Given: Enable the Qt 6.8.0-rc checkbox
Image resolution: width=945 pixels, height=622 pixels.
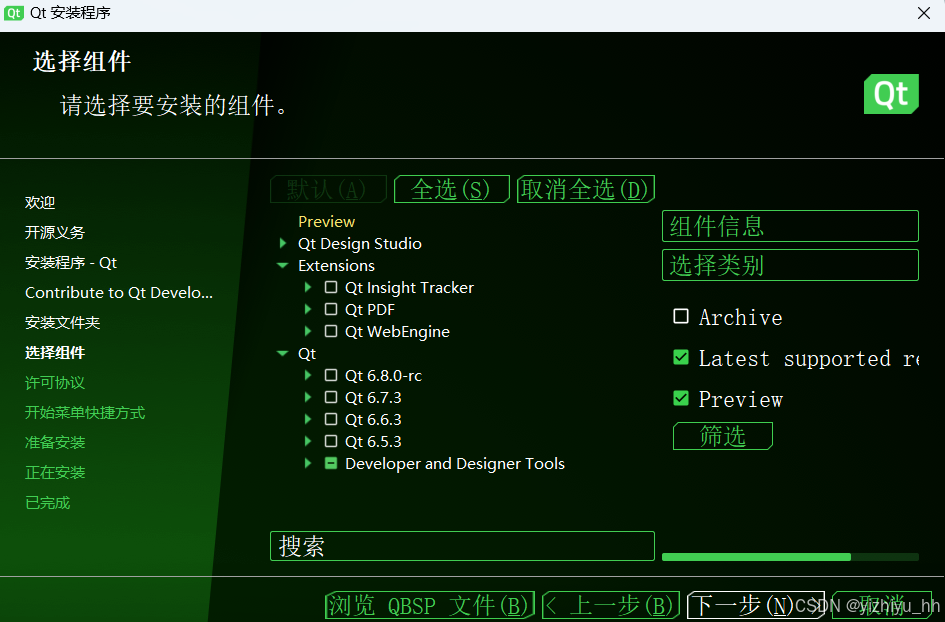Looking at the screenshot, I should [331, 375].
